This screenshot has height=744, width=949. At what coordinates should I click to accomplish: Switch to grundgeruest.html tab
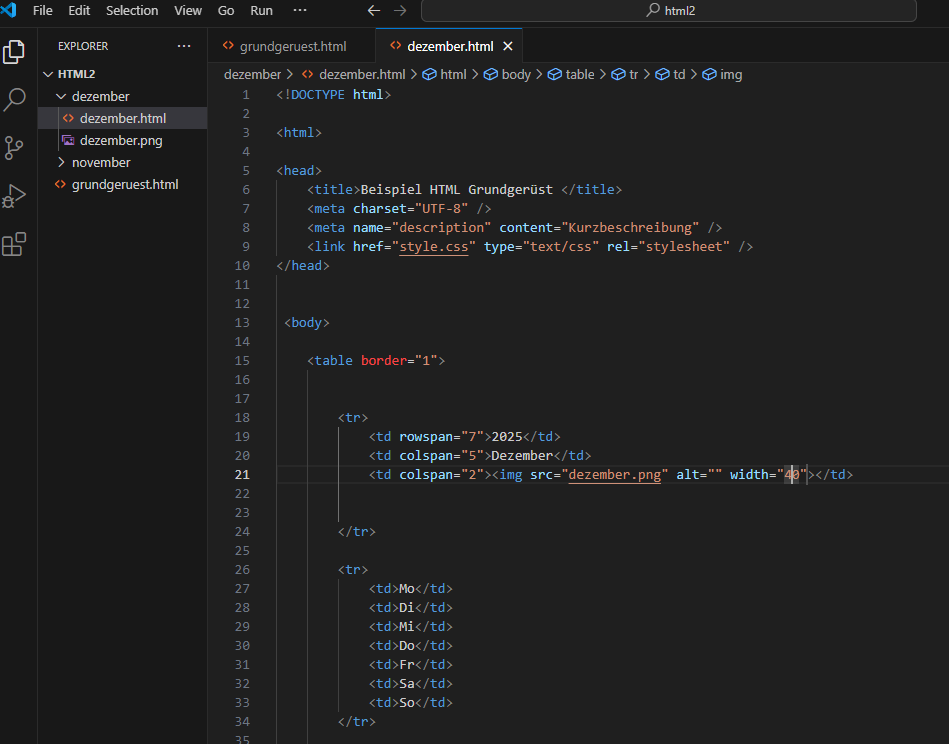[292, 46]
